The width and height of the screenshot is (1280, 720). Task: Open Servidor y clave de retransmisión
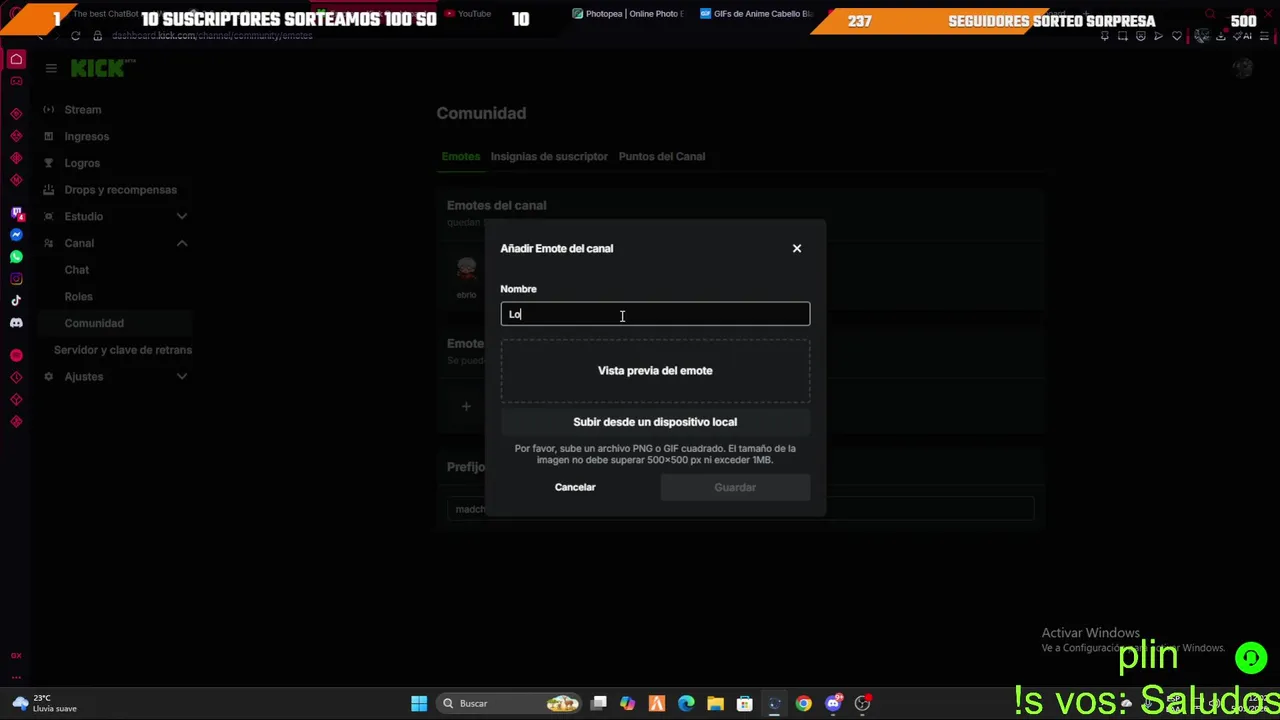pyautogui.click(x=123, y=350)
